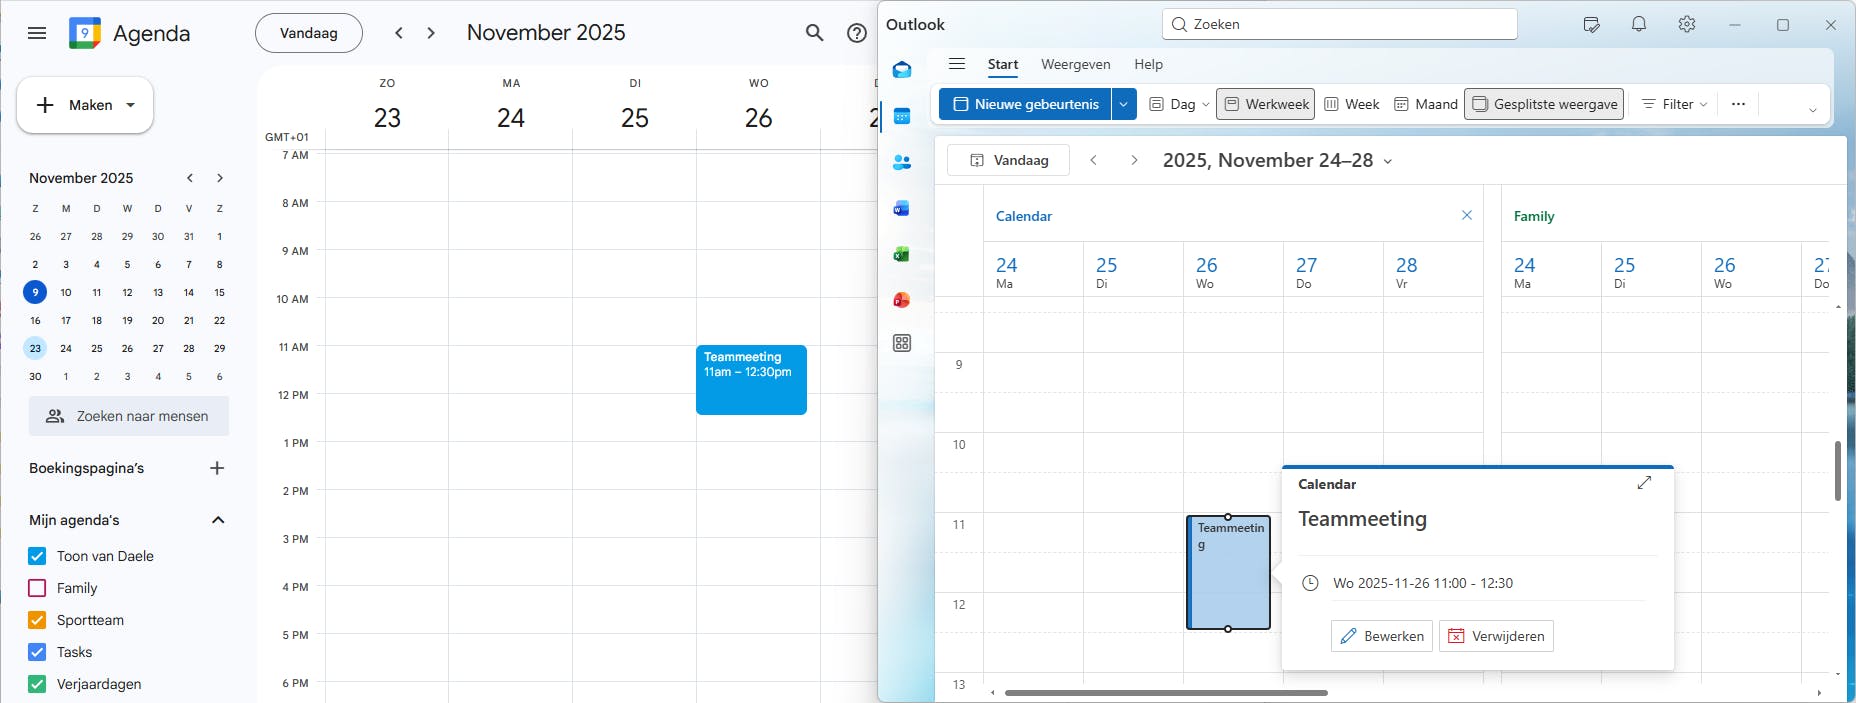Screen dimensions: 1856x703
Task: Click Bewerken in Teammeeting popup
Action: [x=1382, y=636]
